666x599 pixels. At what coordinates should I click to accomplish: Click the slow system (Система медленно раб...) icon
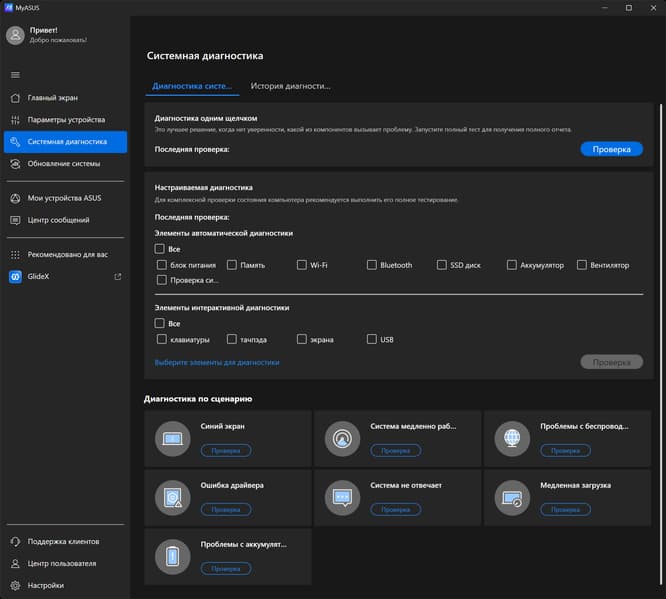[x=342, y=438]
